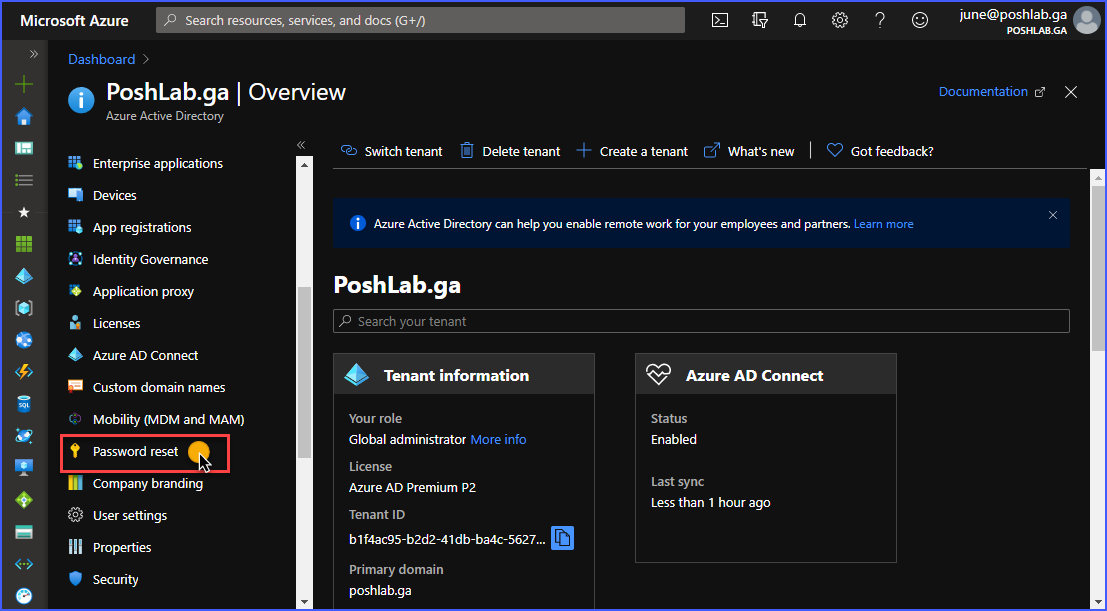Open What's new
The image size is (1107, 611).
pos(749,151)
